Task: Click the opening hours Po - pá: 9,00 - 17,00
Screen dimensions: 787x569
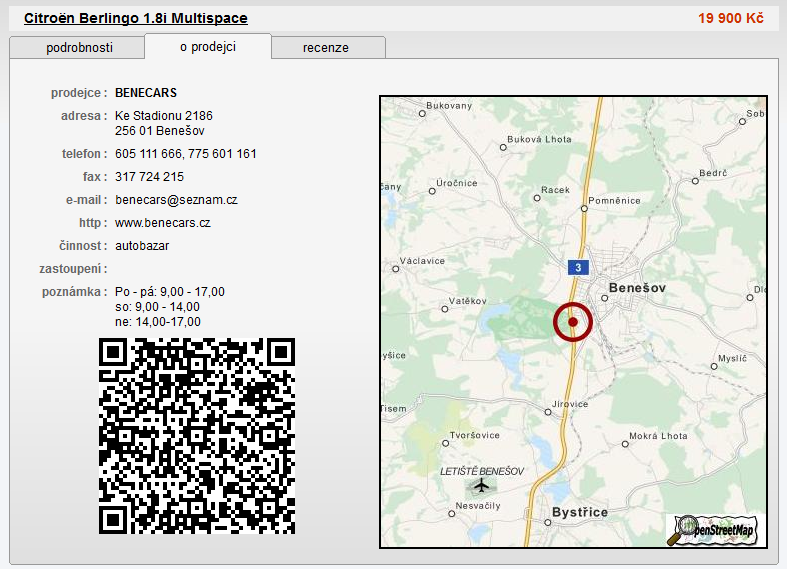Action: coord(170,292)
